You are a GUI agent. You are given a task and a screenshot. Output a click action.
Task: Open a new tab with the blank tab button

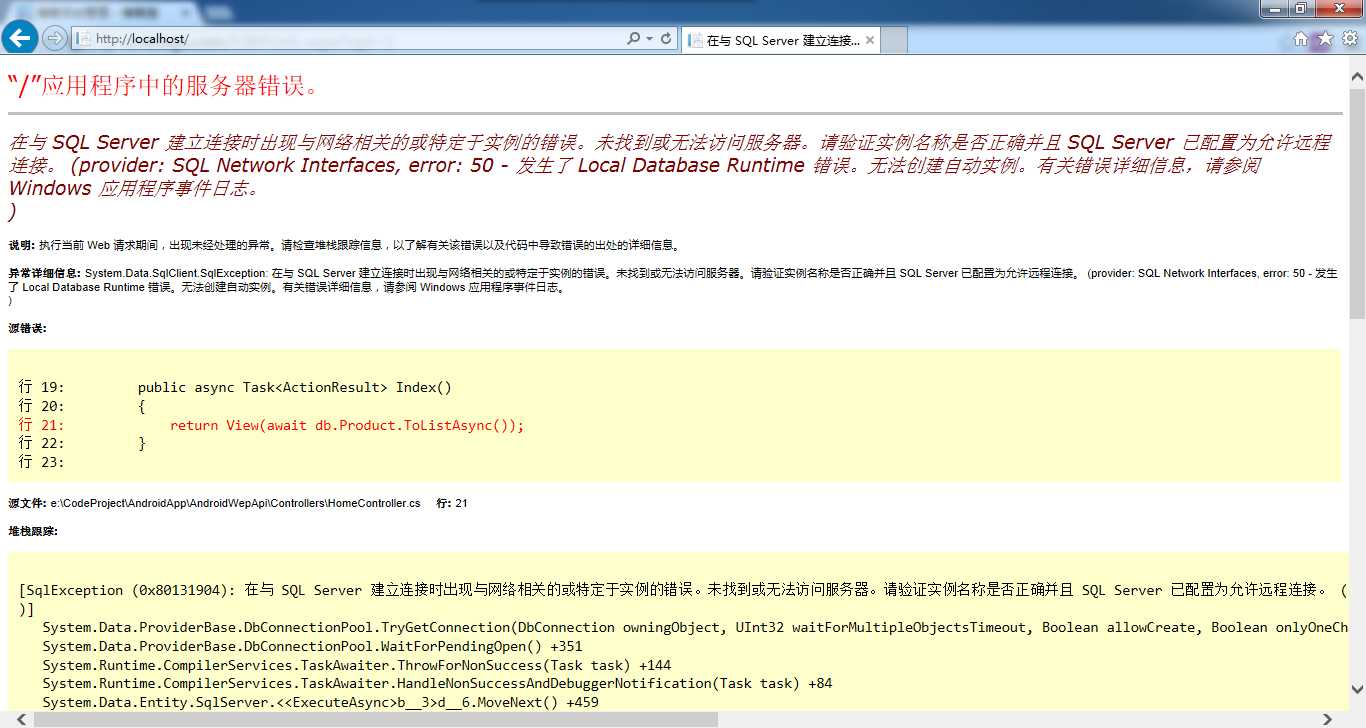pos(894,41)
